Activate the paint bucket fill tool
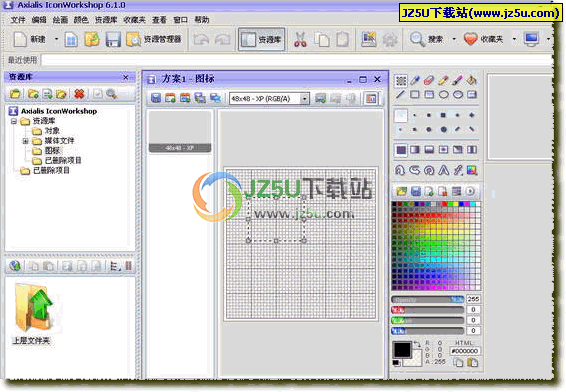Image resolution: width=566 pixels, height=392 pixels. click(x=471, y=80)
